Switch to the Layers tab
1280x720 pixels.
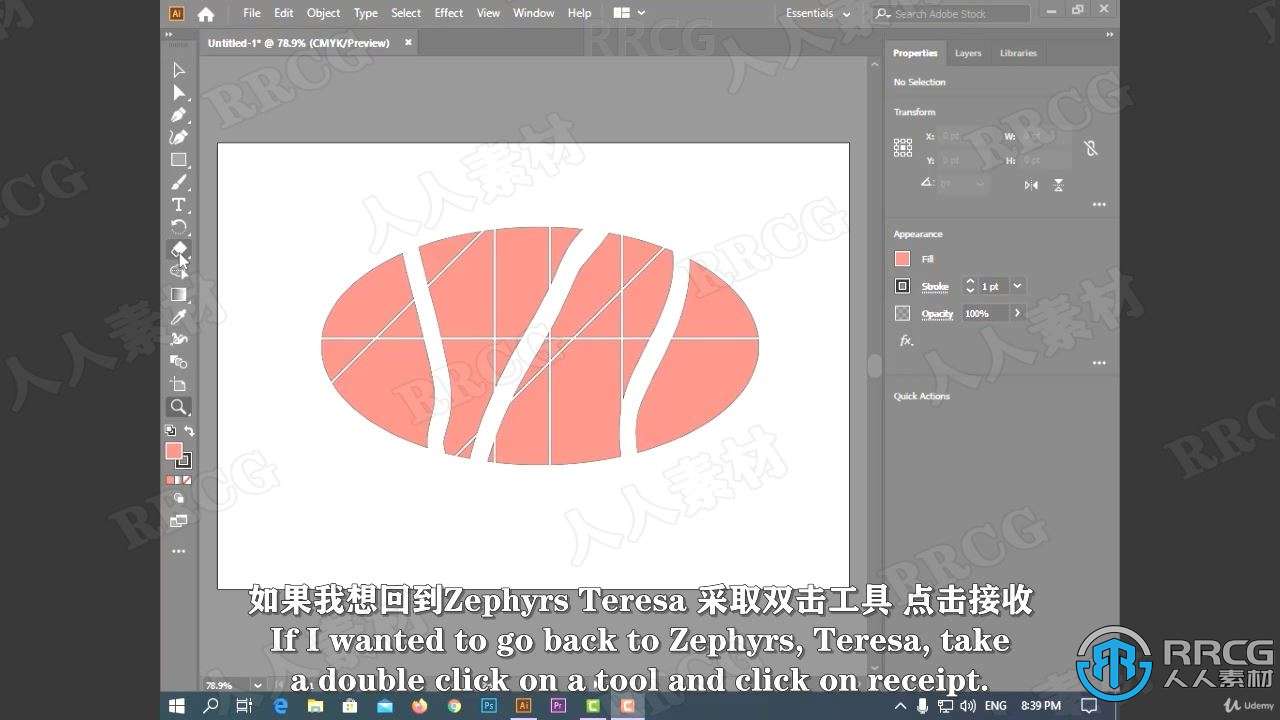coord(968,53)
